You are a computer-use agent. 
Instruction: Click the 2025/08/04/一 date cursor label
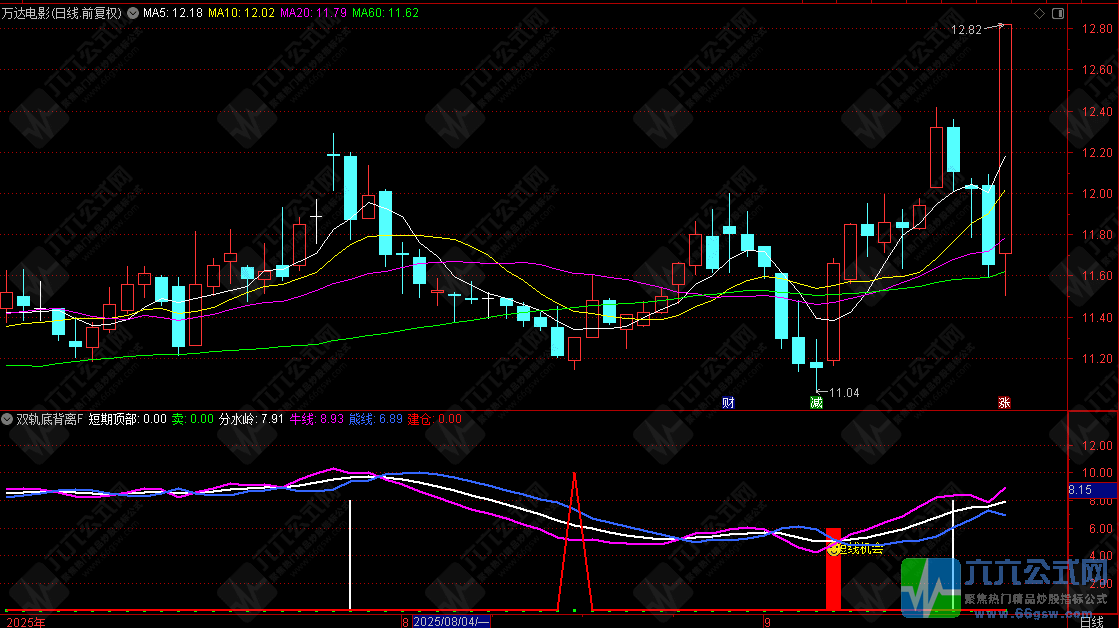[x=451, y=622]
